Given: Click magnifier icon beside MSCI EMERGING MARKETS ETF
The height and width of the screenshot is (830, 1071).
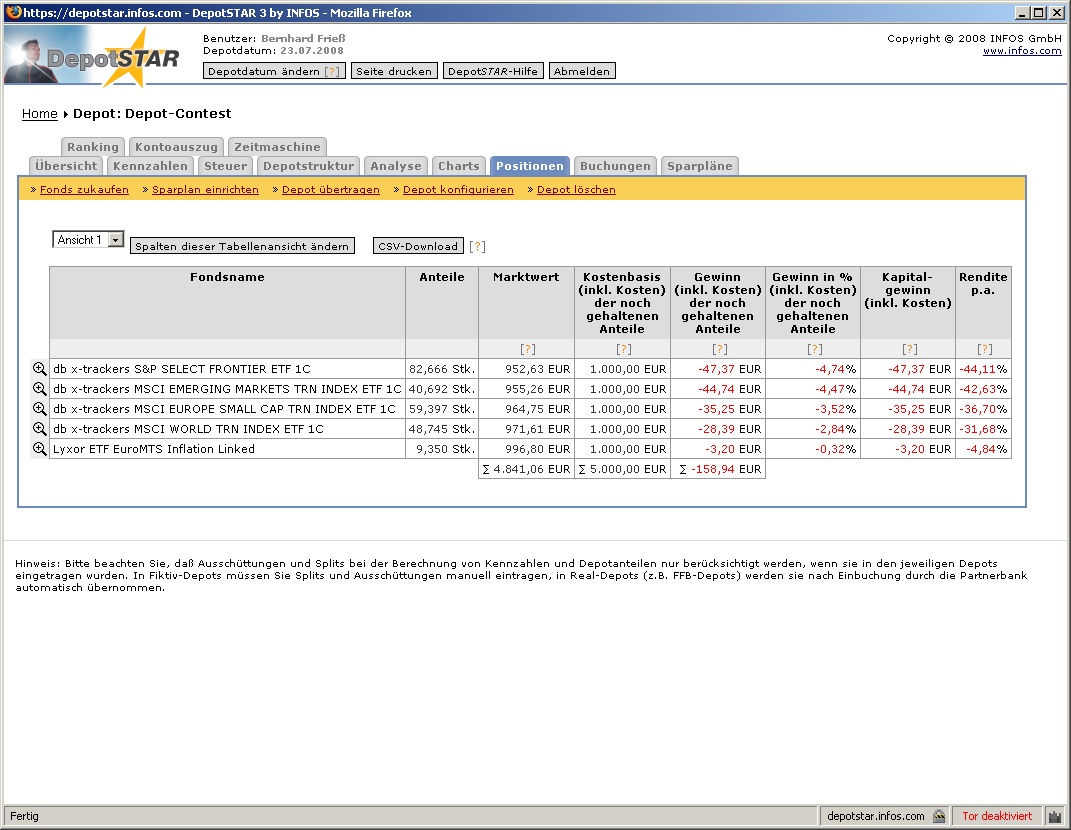Looking at the screenshot, I should [40, 389].
